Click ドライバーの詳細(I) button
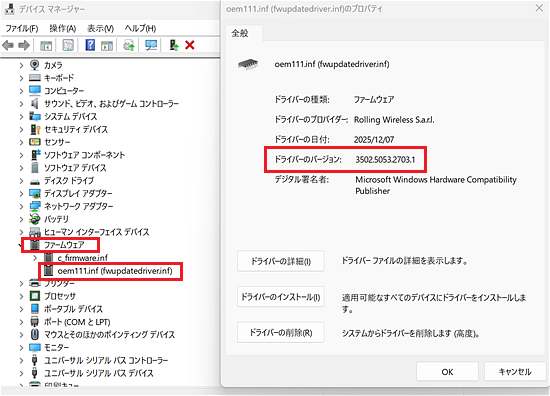550x396 pixels. point(281,261)
